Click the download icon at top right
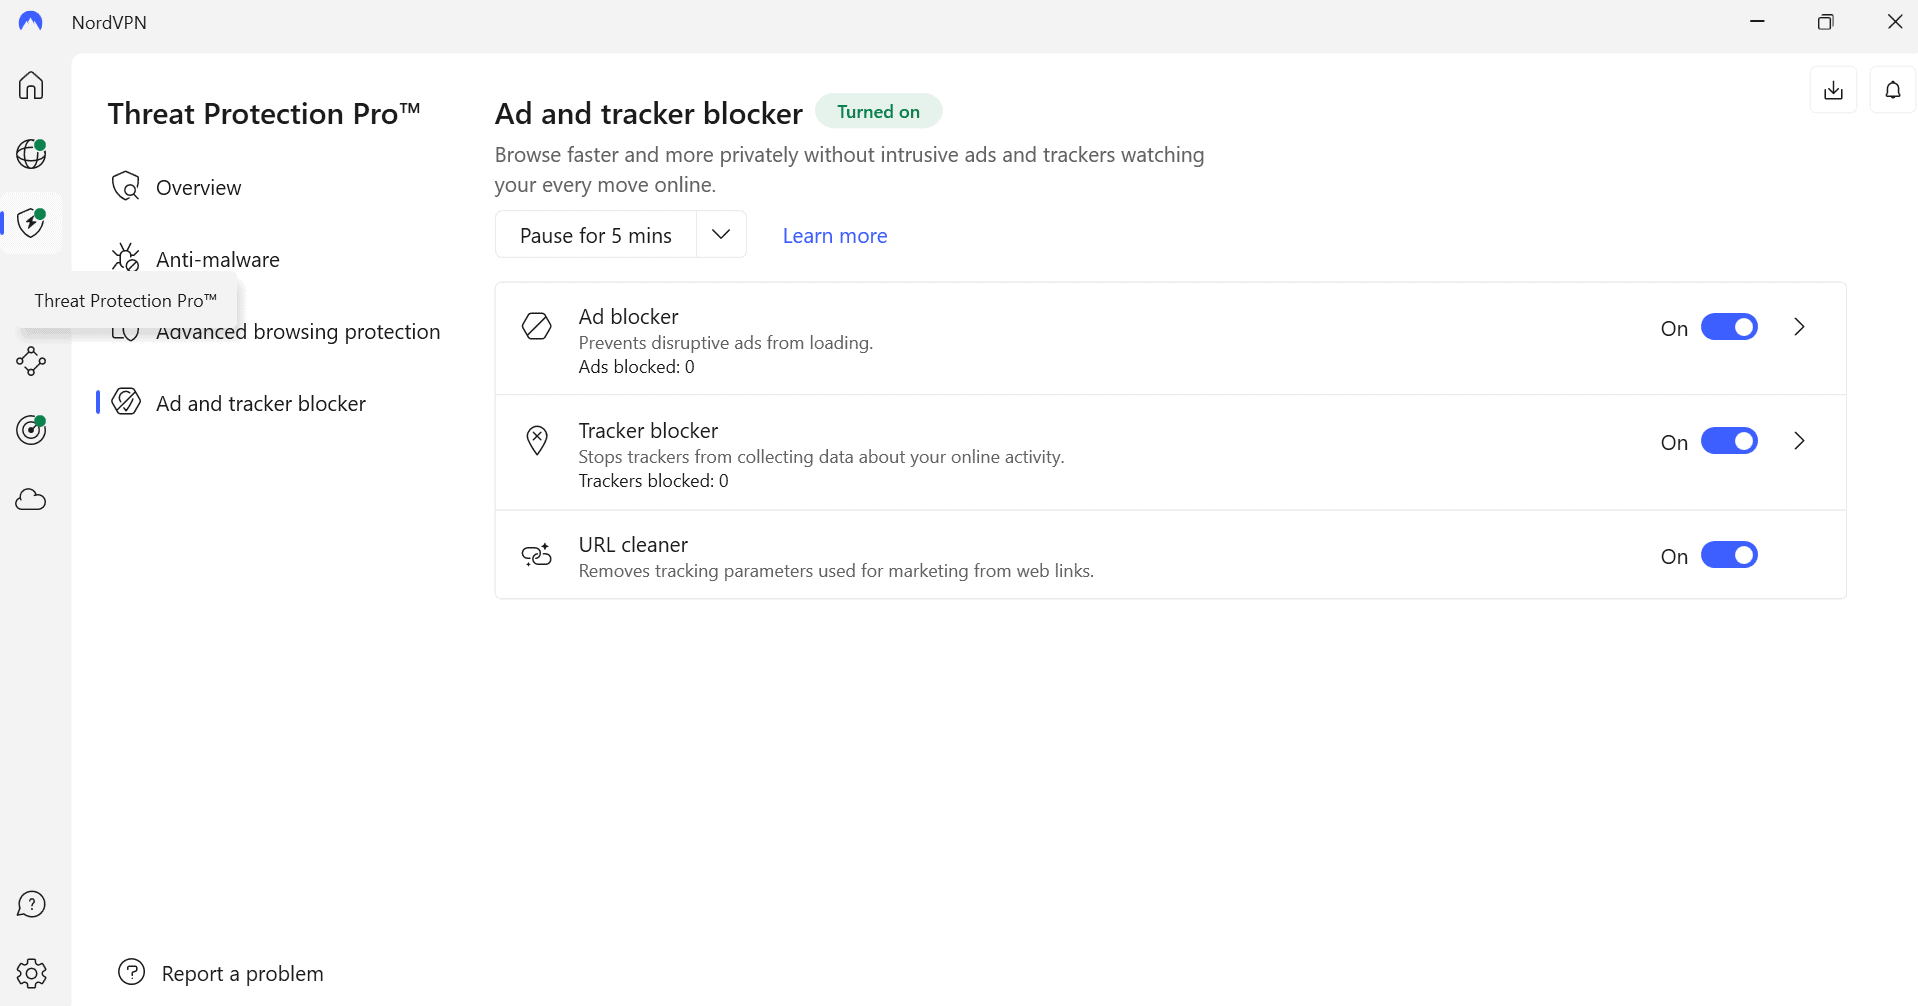This screenshot has width=1918, height=1006. coord(1833,90)
